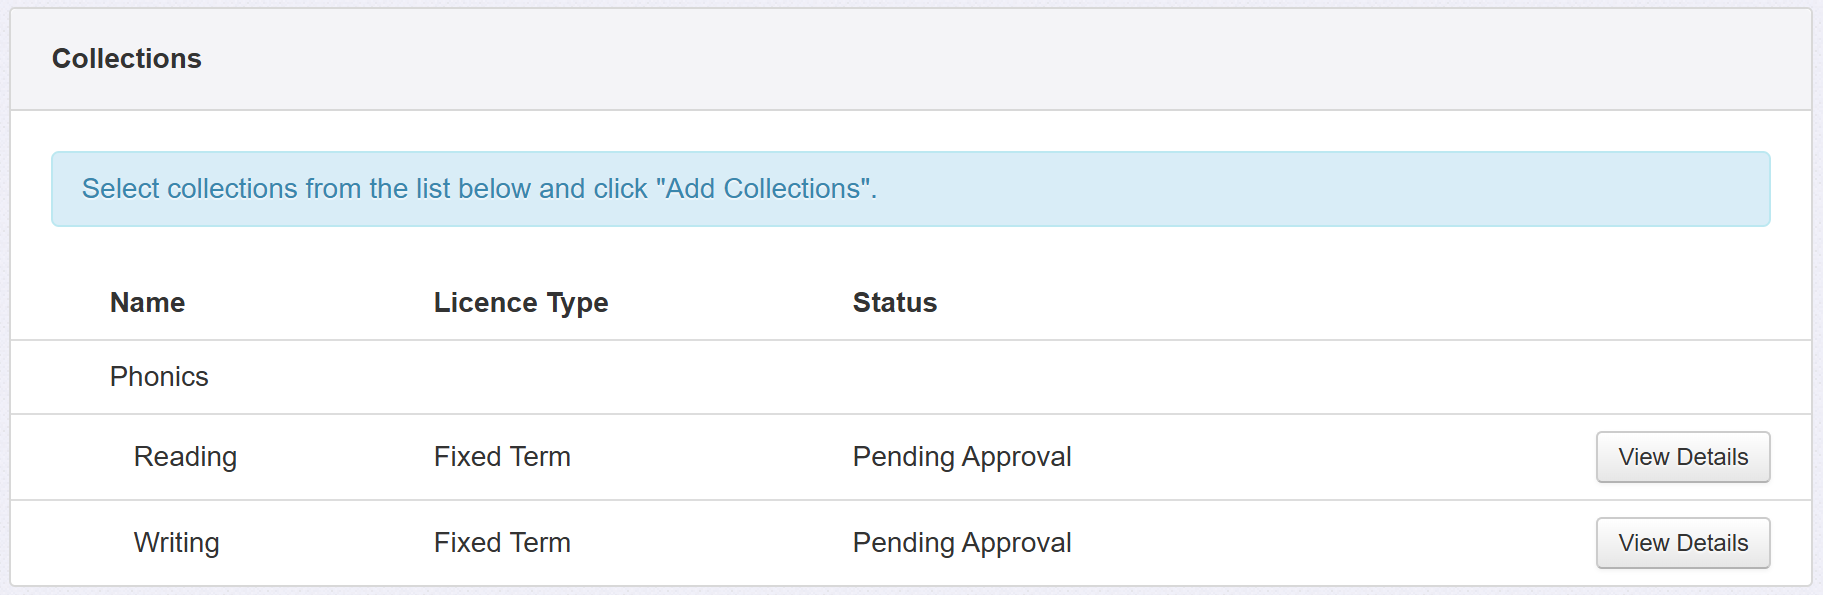Viewport: 1823px width, 595px height.
Task: Click the Collections panel title
Action: tap(127, 59)
